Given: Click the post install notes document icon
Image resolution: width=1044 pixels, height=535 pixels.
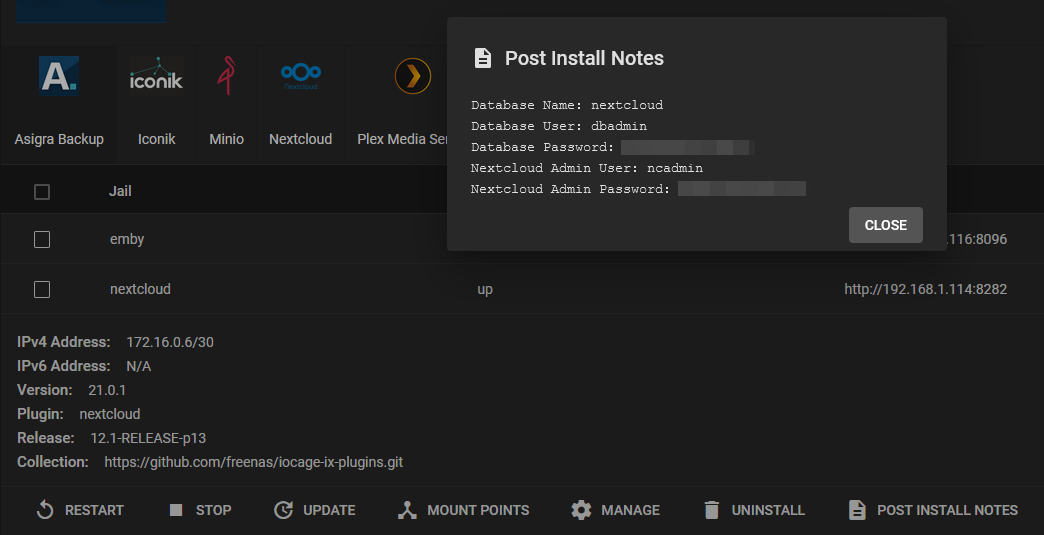Looking at the screenshot, I should pyautogui.click(x=857, y=510).
